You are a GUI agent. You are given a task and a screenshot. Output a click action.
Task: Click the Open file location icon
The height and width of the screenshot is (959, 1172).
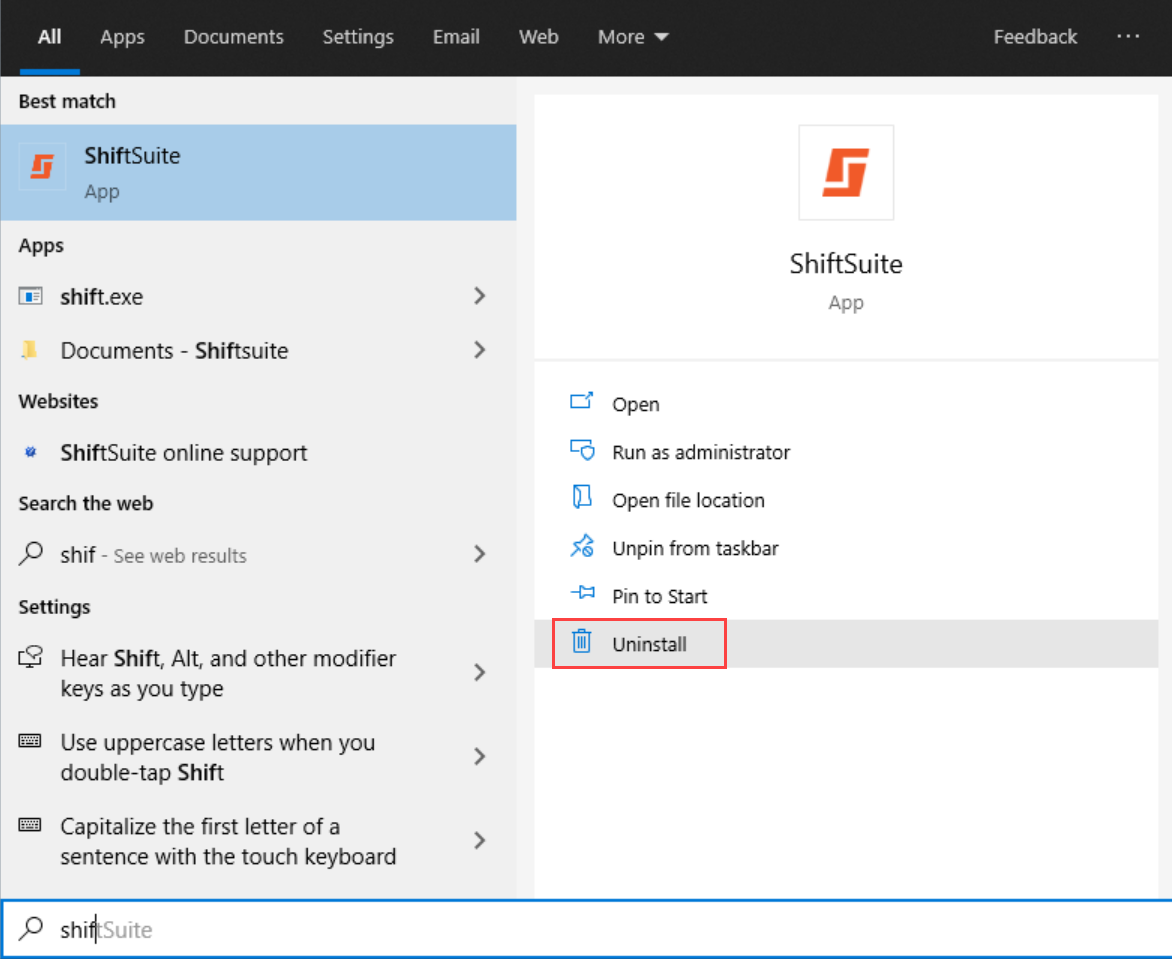(x=582, y=498)
